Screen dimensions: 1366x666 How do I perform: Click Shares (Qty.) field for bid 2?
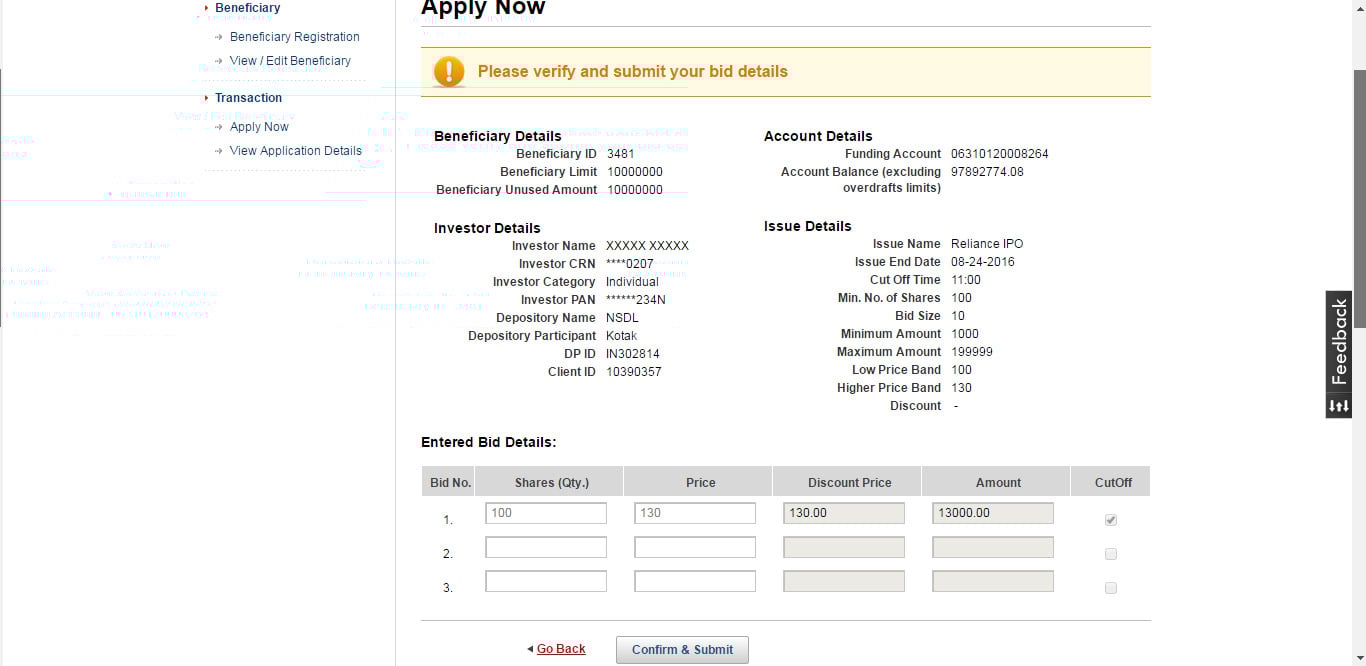point(546,547)
